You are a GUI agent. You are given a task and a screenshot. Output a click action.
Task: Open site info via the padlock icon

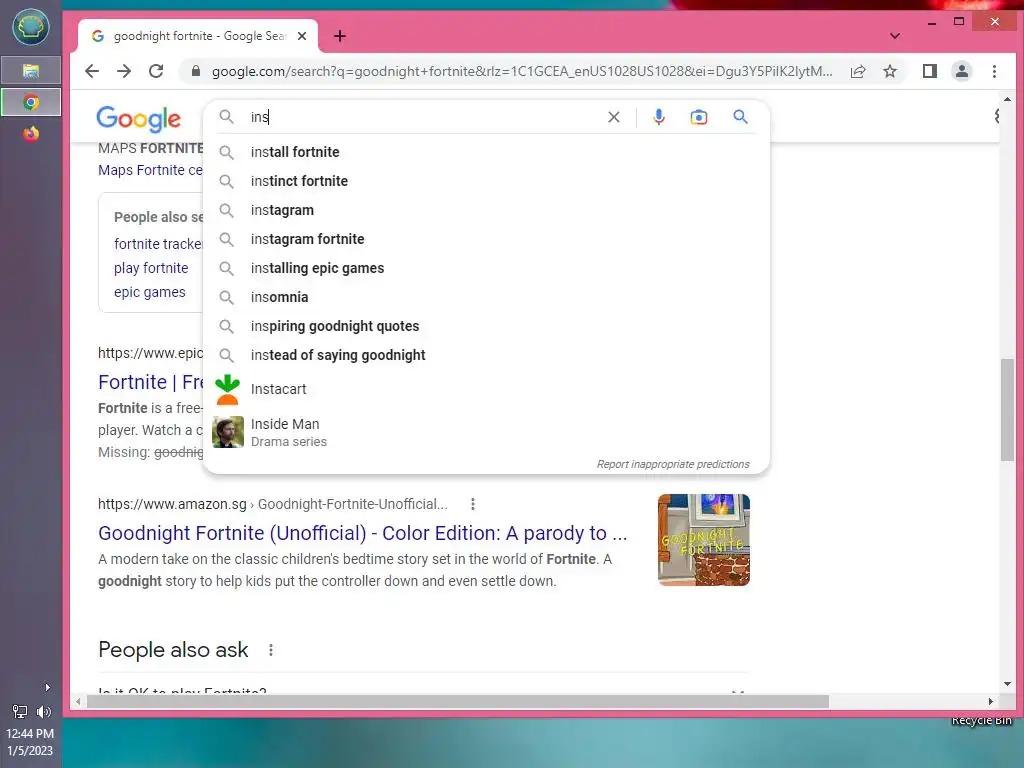(195, 71)
